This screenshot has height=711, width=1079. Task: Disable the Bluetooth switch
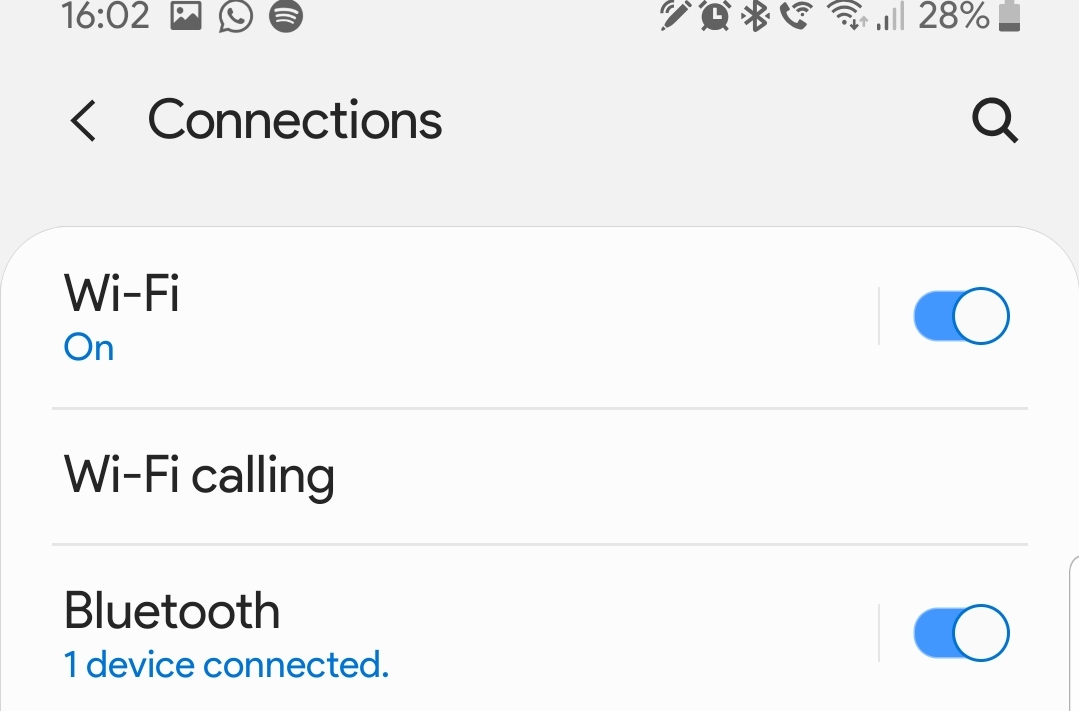click(961, 633)
